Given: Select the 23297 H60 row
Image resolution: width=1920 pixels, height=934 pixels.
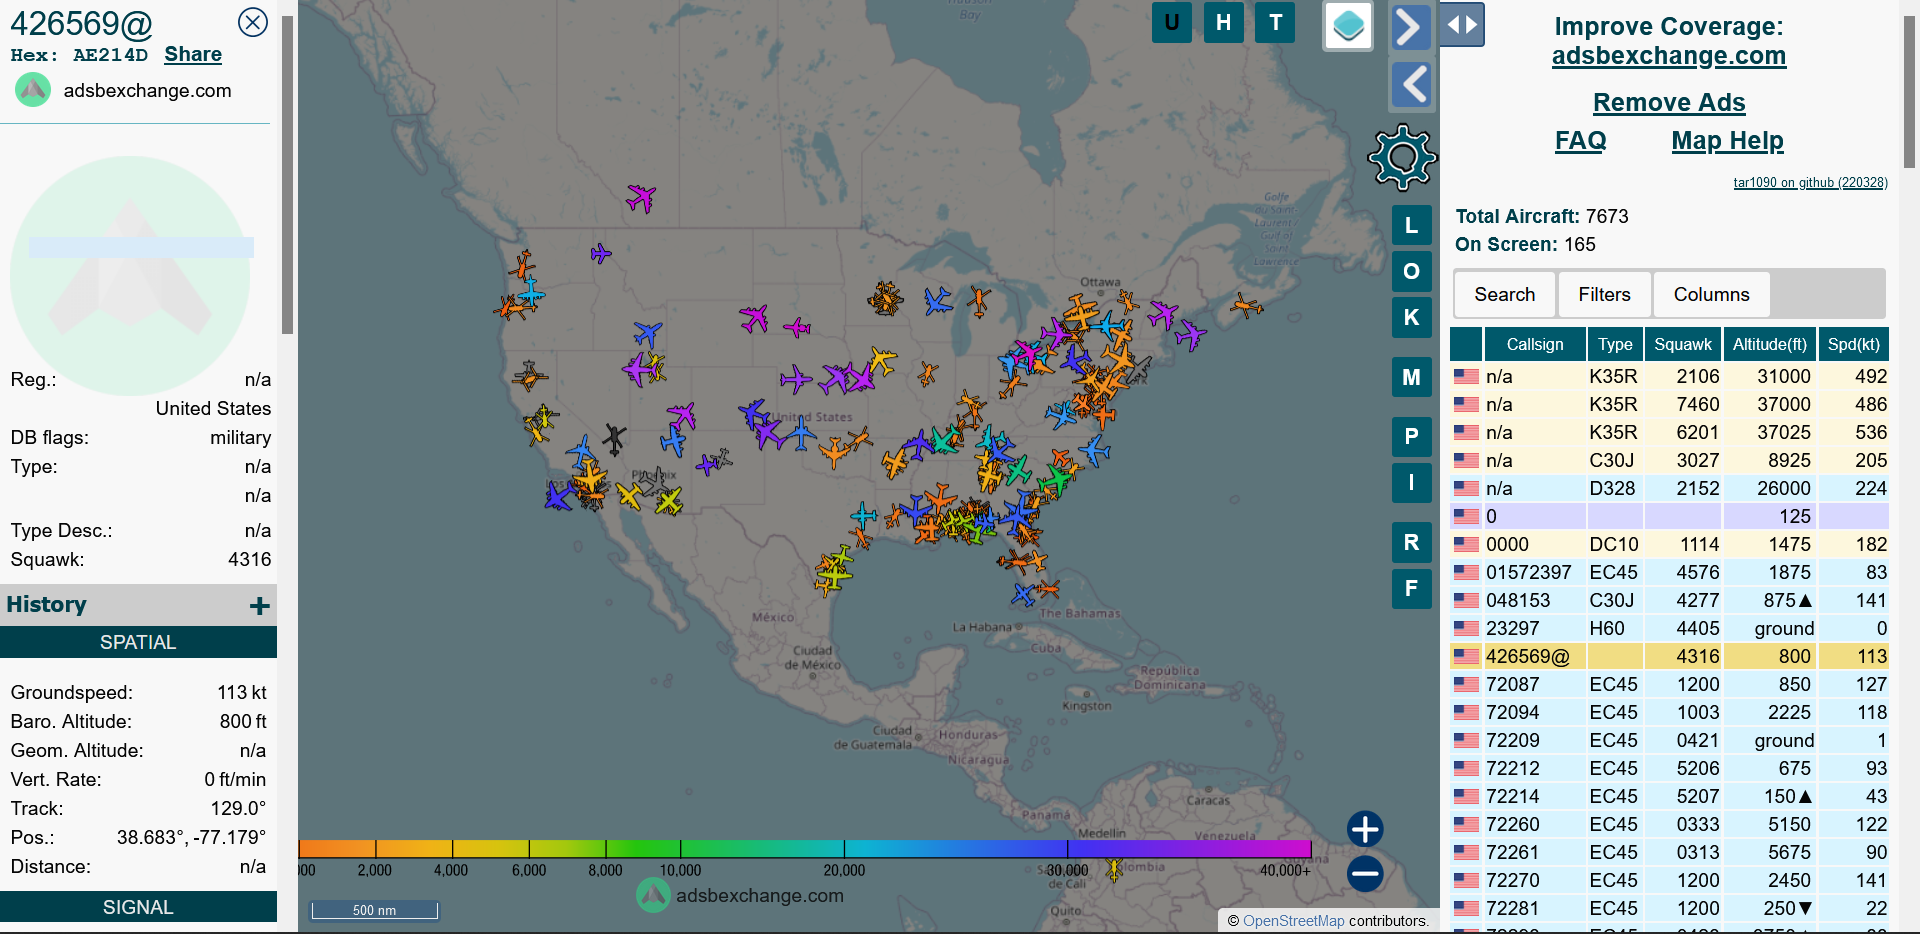Looking at the screenshot, I should [1669, 628].
